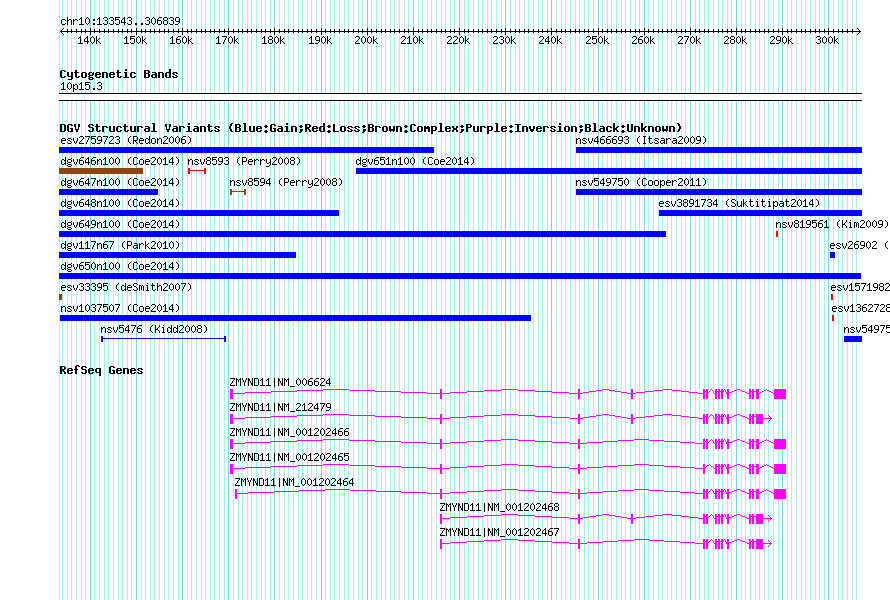Viewport: 890px width, 600px height.
Task: Click the chr10:133543..306839 coordinate label
Action: point(120,21)
